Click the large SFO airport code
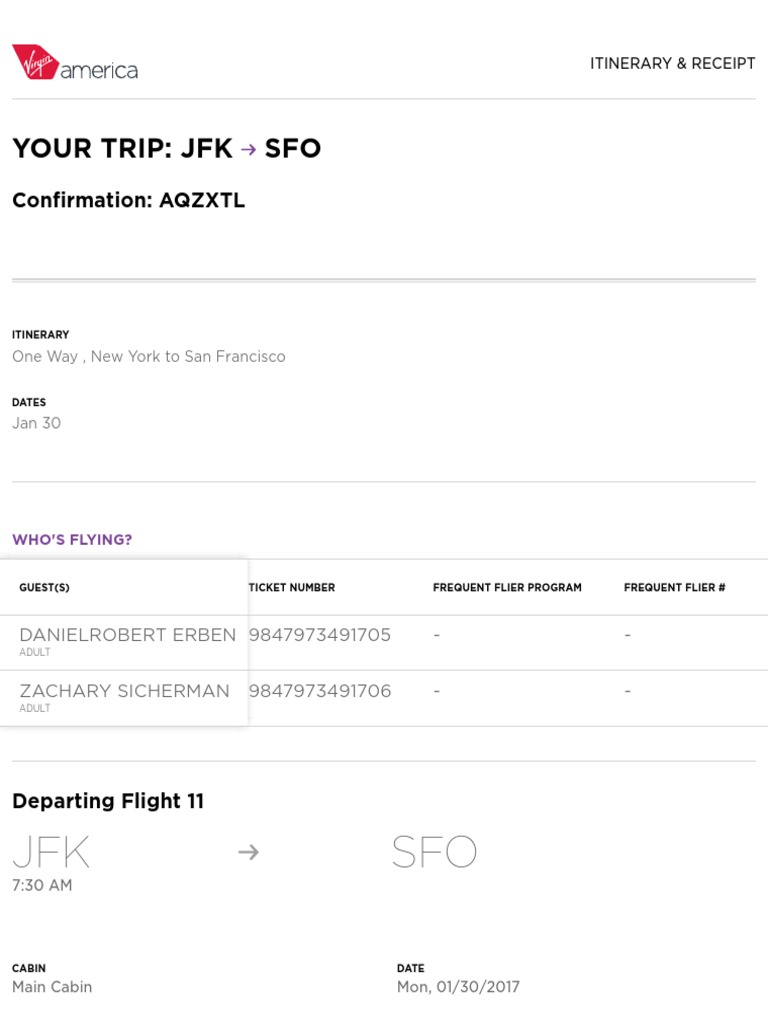This screenshot has width=768, height=1024. point(434,852)
